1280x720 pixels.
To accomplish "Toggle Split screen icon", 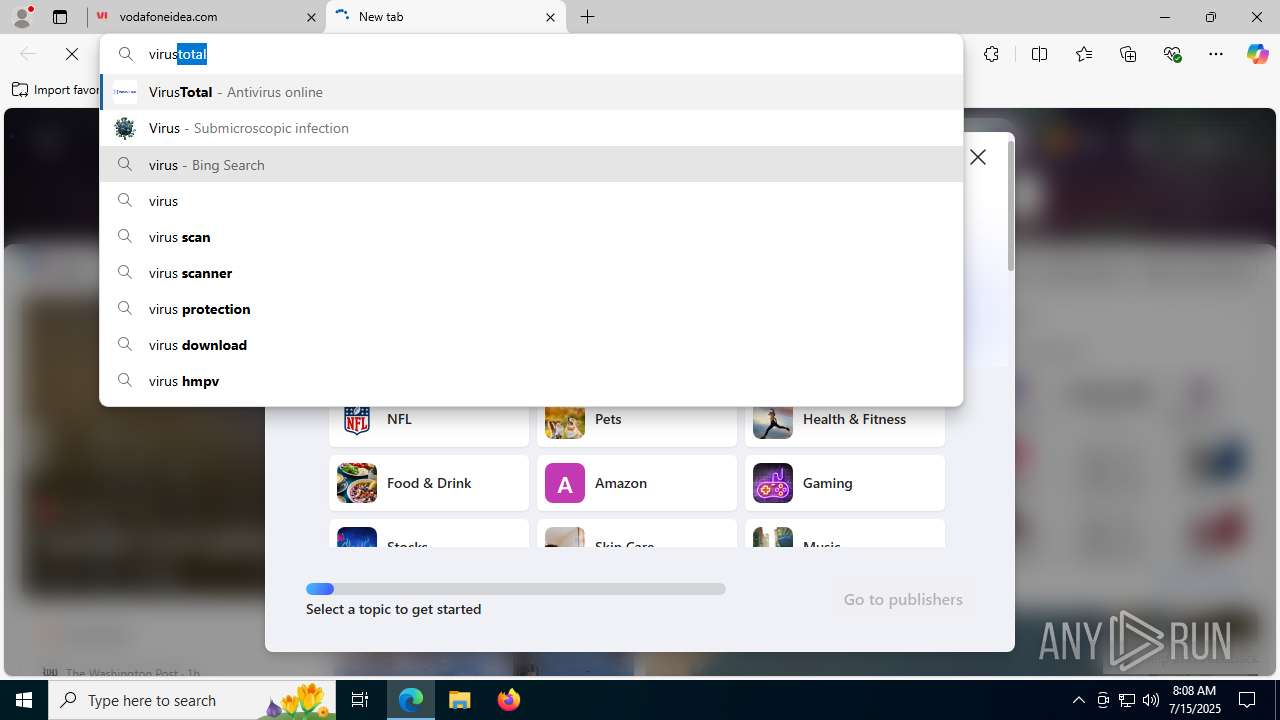I will (1039, 54).
